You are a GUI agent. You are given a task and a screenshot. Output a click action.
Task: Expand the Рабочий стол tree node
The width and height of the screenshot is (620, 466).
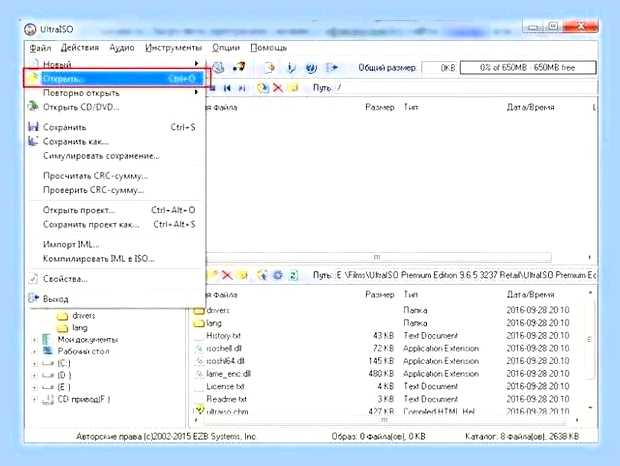(x=34, y=351)
